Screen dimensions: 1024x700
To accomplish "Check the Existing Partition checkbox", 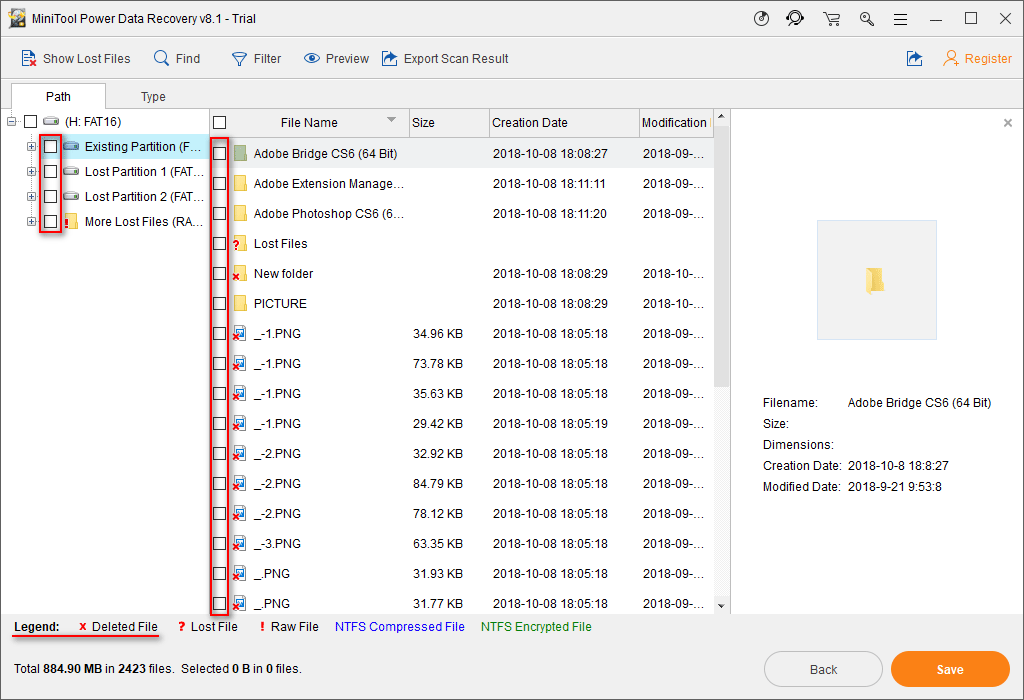I will [x=50, y=146].
